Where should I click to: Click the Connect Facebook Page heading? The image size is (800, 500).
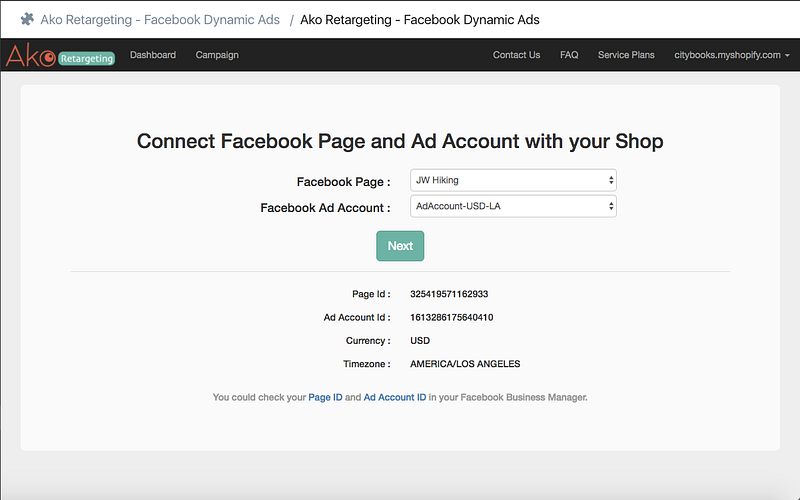click(400, 141)
